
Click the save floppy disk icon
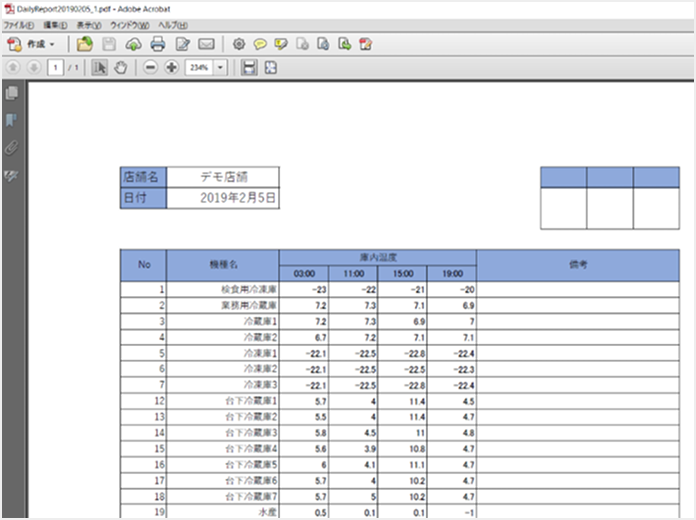109,44
